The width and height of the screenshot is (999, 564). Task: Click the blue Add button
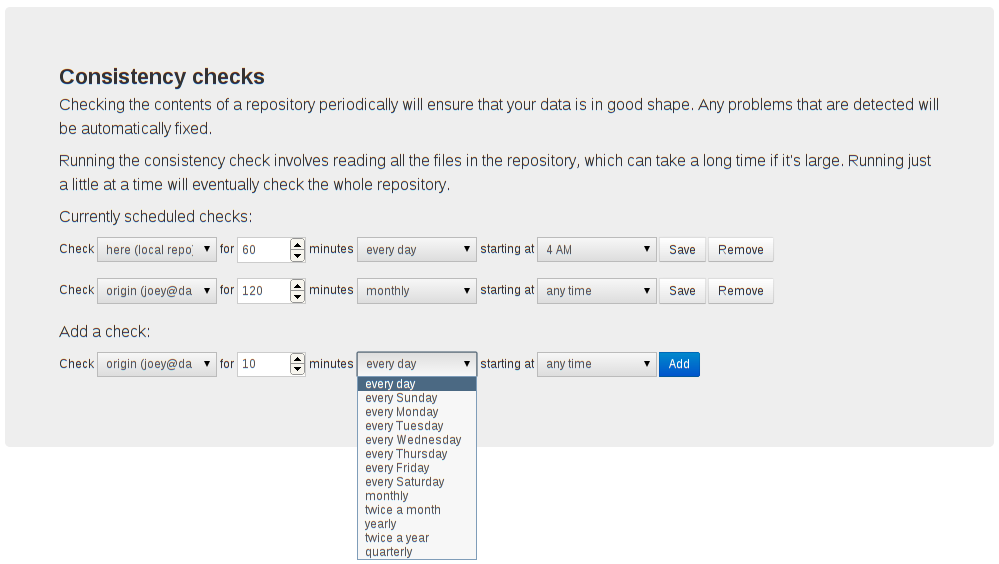679,364
